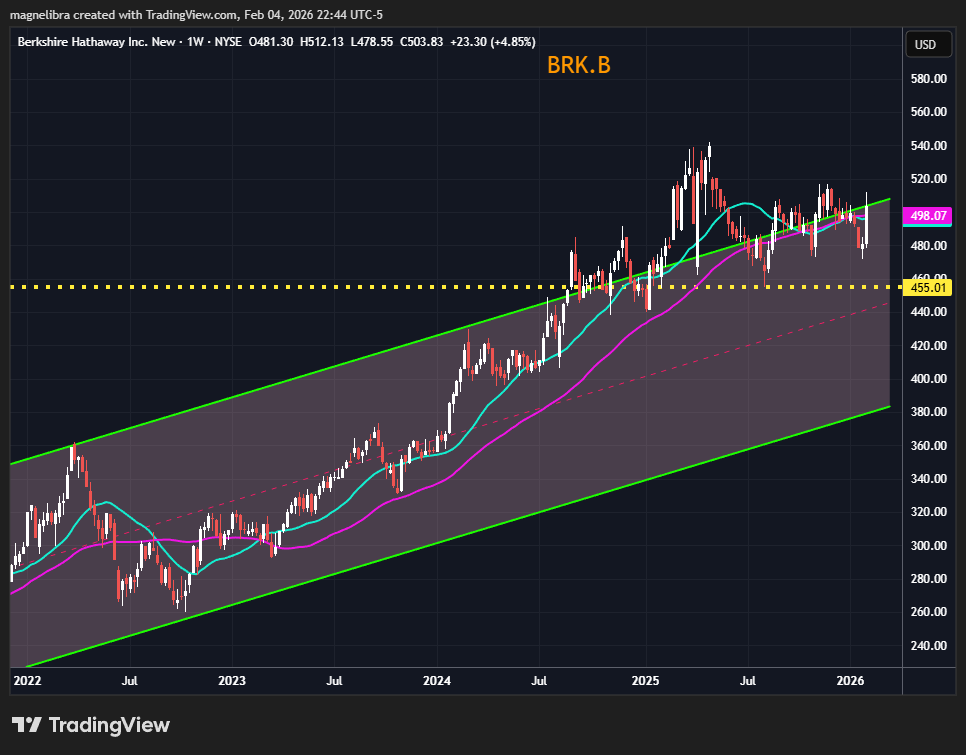Click the Jul label between 2024 and 2025
The image size is (966, 755).
[539, 681]
